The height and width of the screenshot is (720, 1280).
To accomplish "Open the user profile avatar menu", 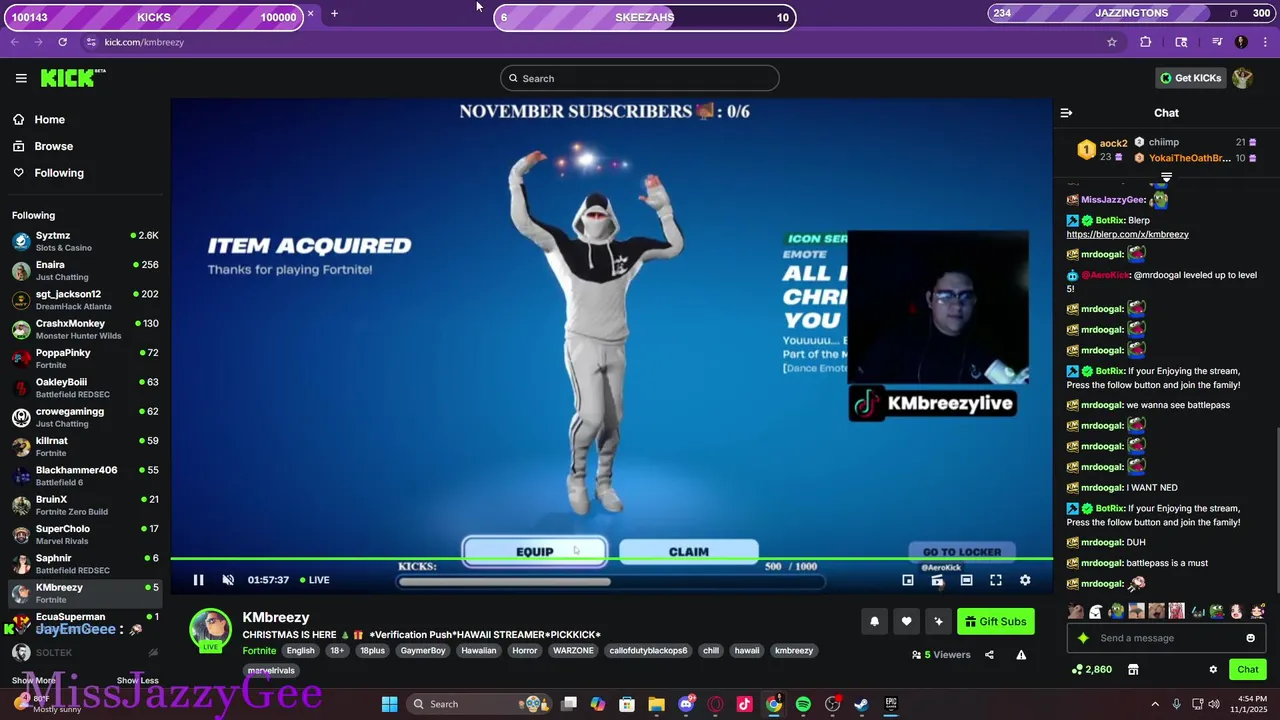I will 1242,78.
